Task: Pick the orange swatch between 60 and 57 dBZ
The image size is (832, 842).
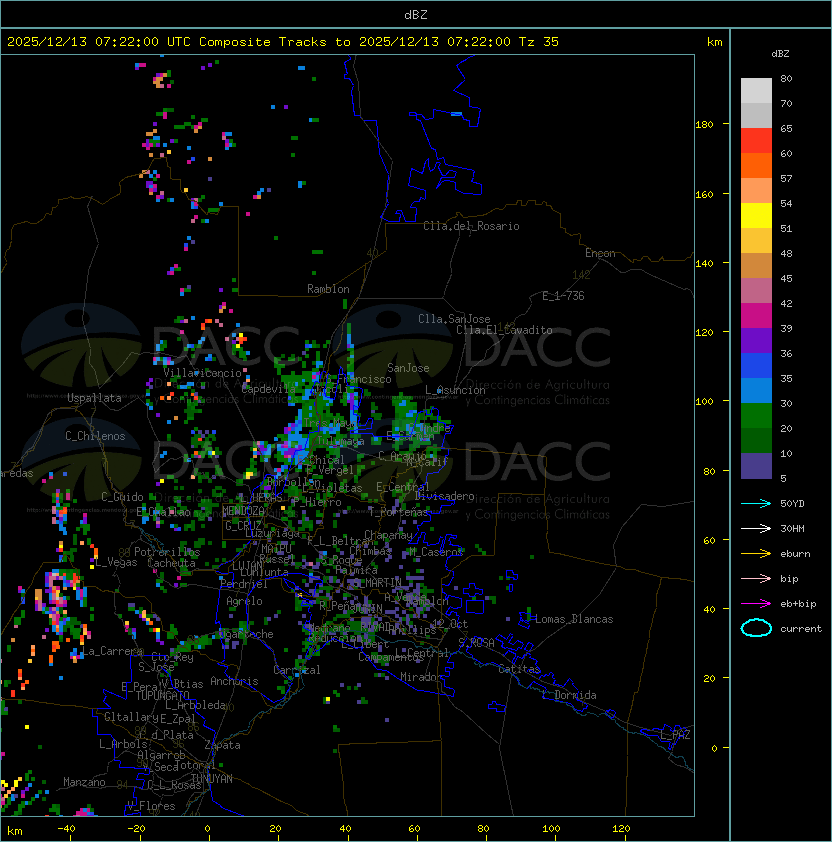Action: (x=756, y=166)
